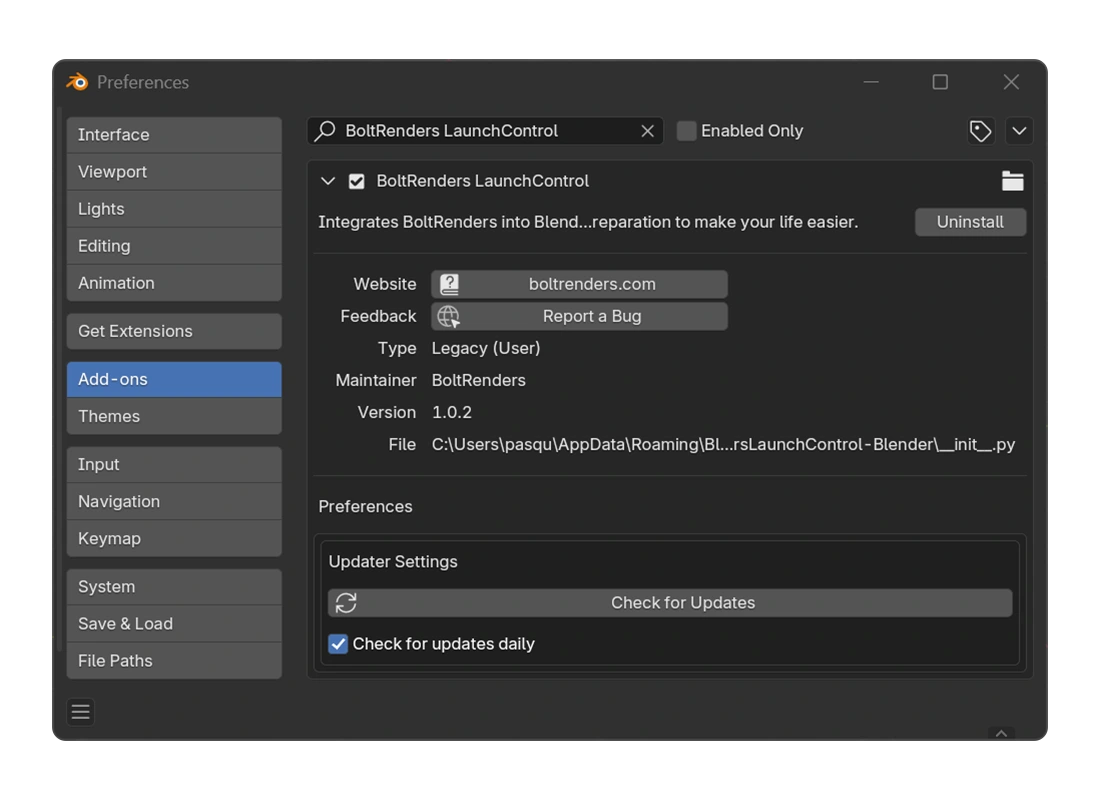Open the File Paths section

click(174, 661)
